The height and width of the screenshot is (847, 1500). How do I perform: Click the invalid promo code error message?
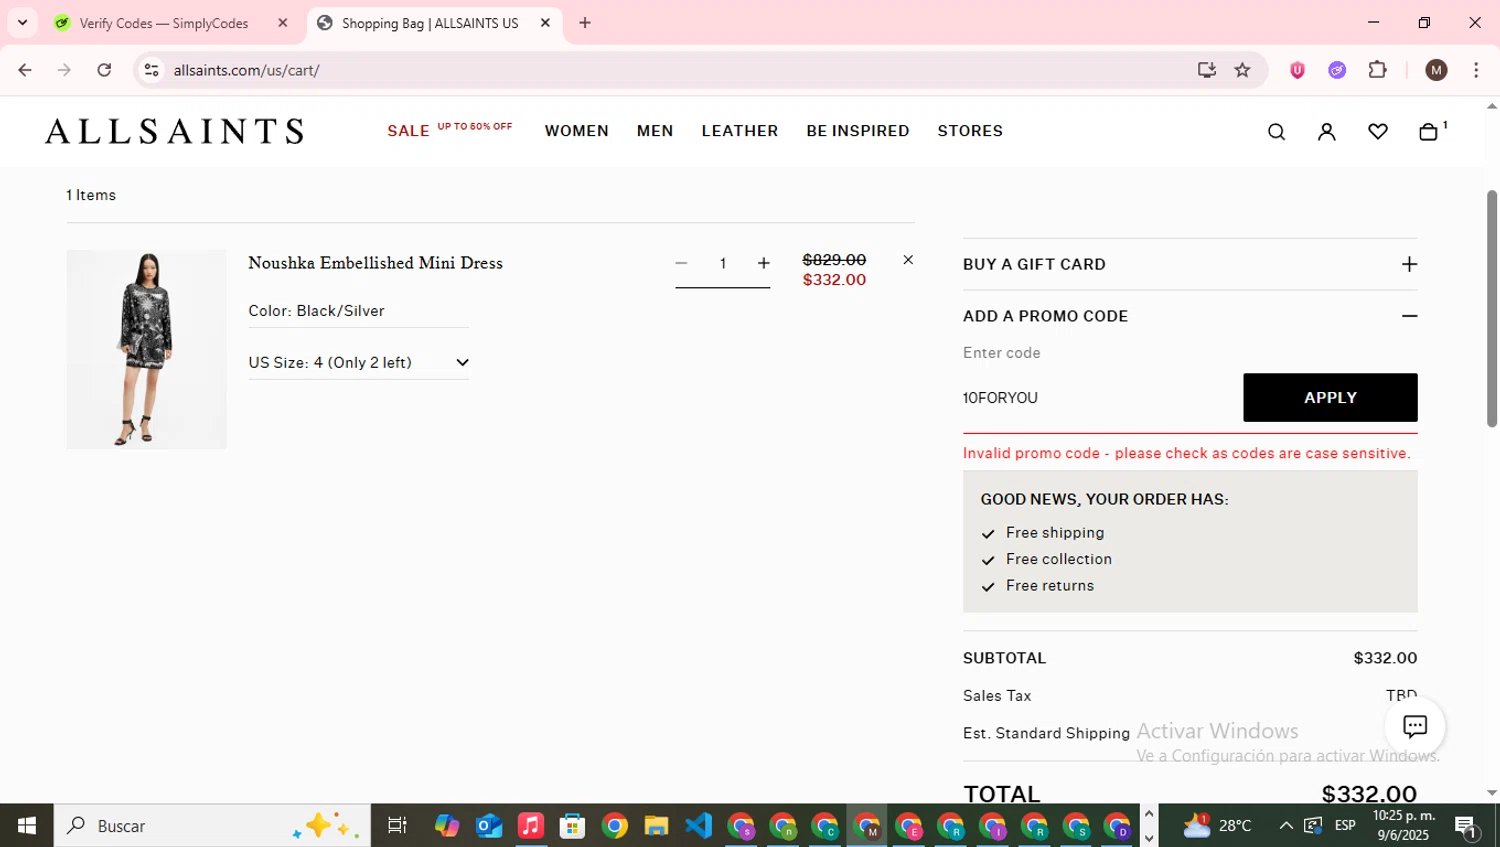[x=1187, y=453]
